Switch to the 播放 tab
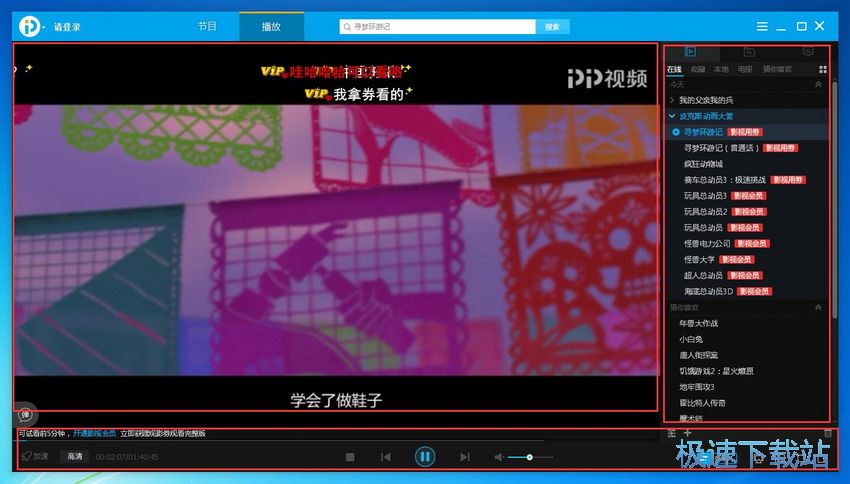 click(271, 27)
